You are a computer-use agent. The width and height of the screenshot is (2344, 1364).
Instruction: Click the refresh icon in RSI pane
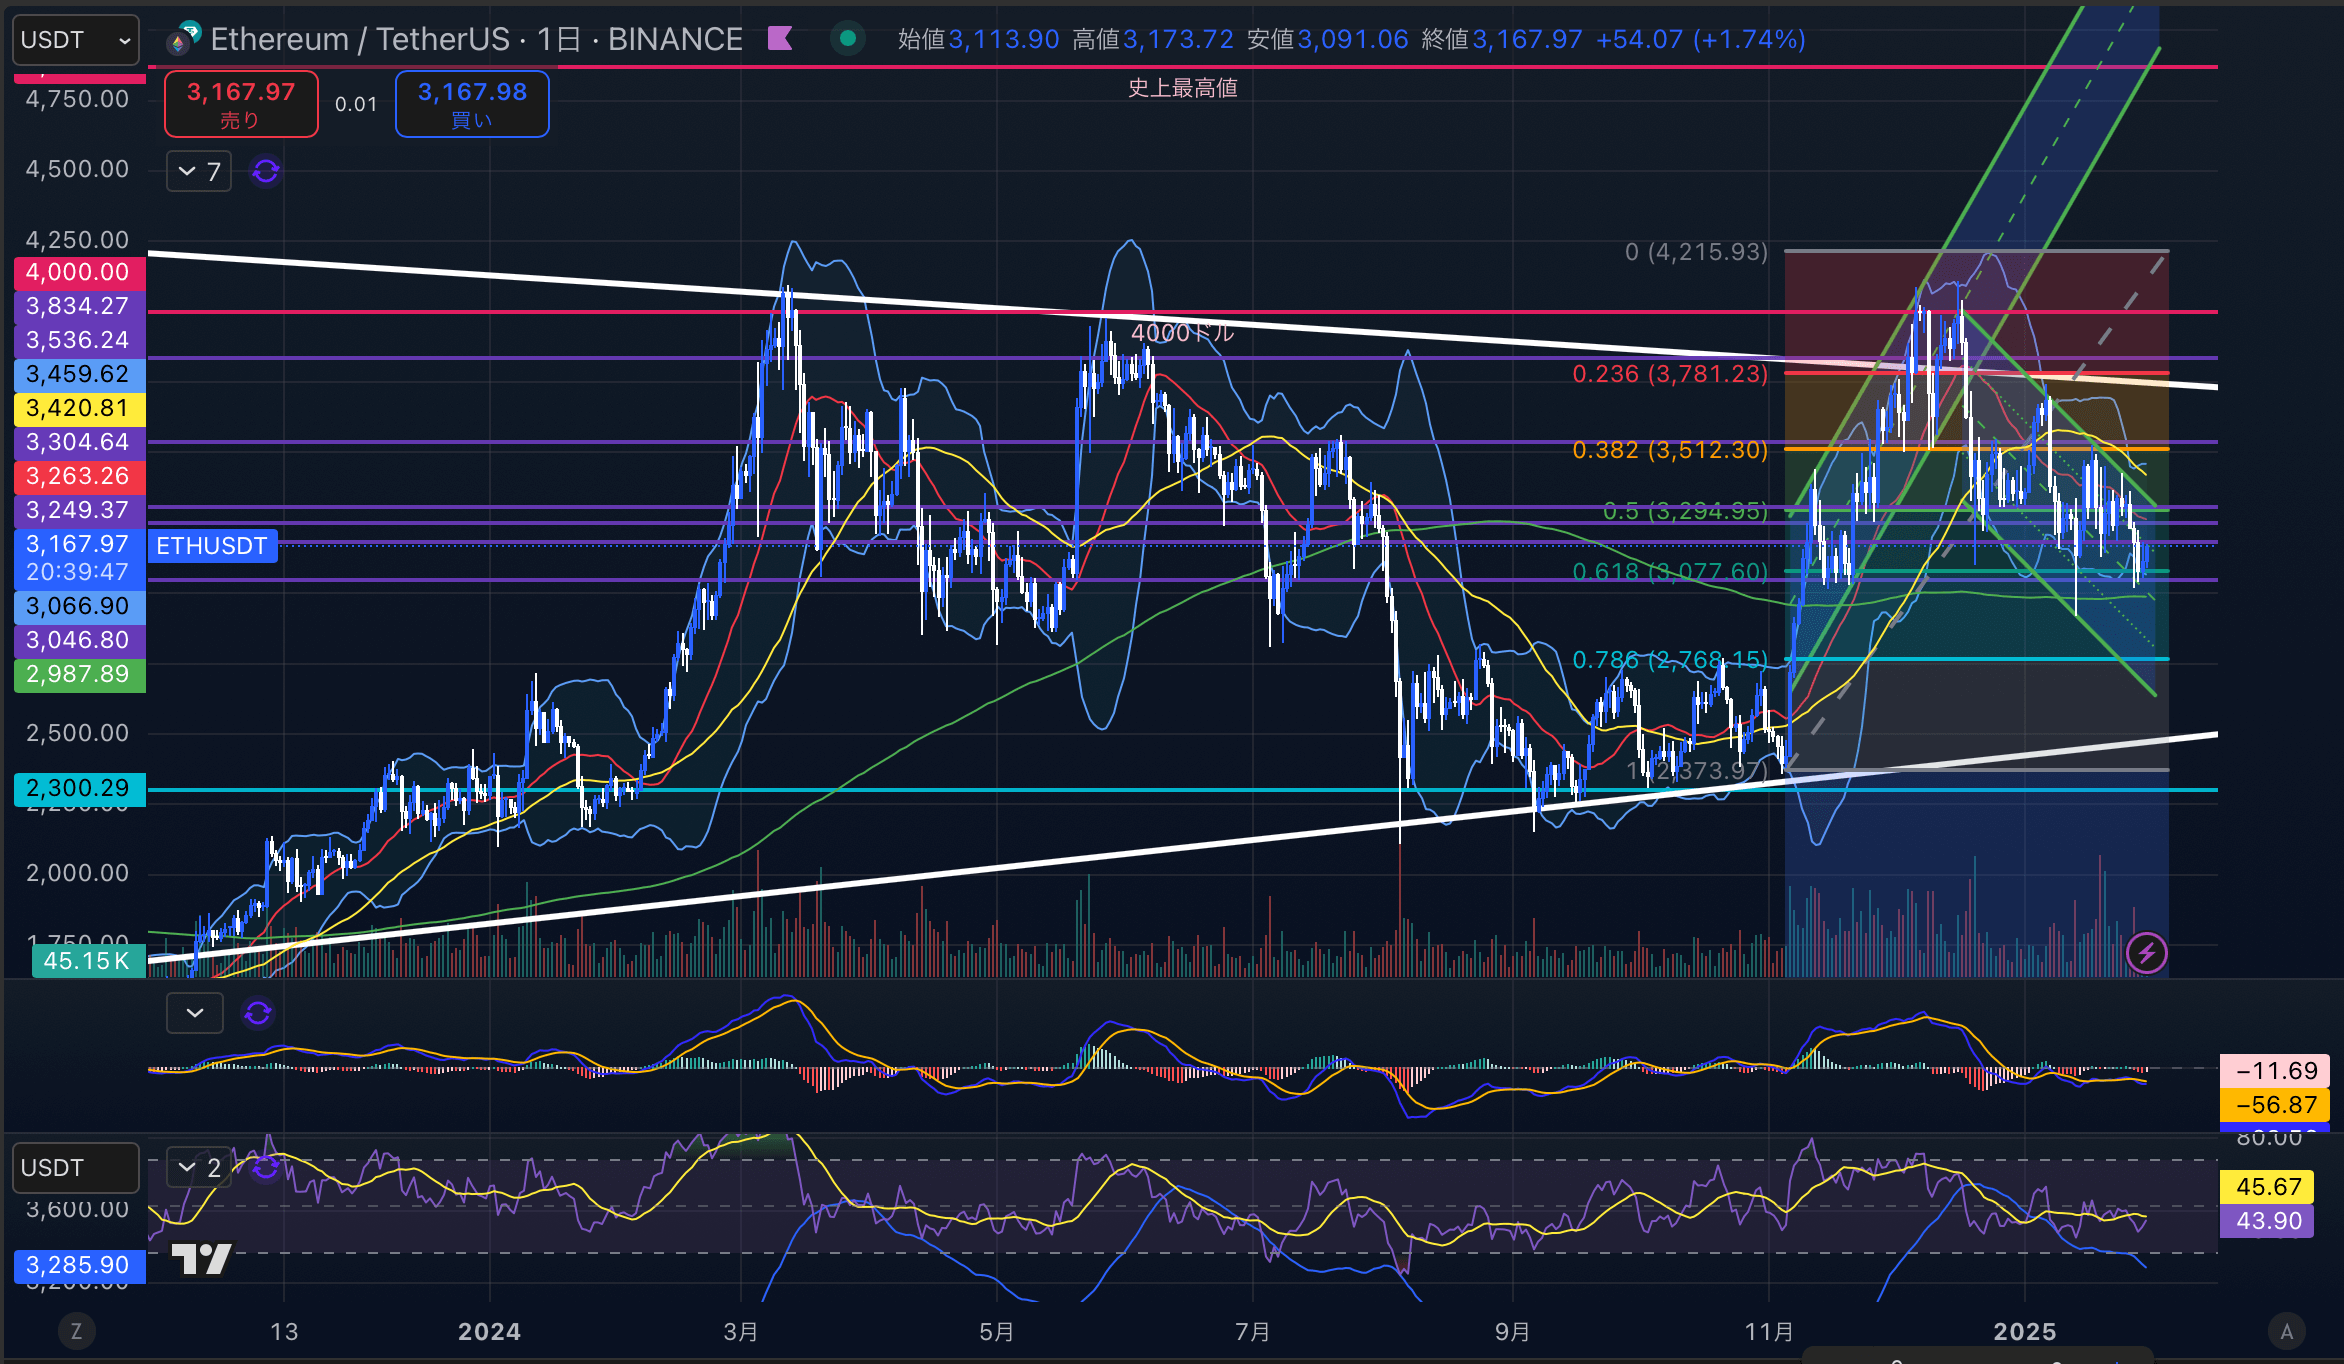click(x=266, y=1167)
